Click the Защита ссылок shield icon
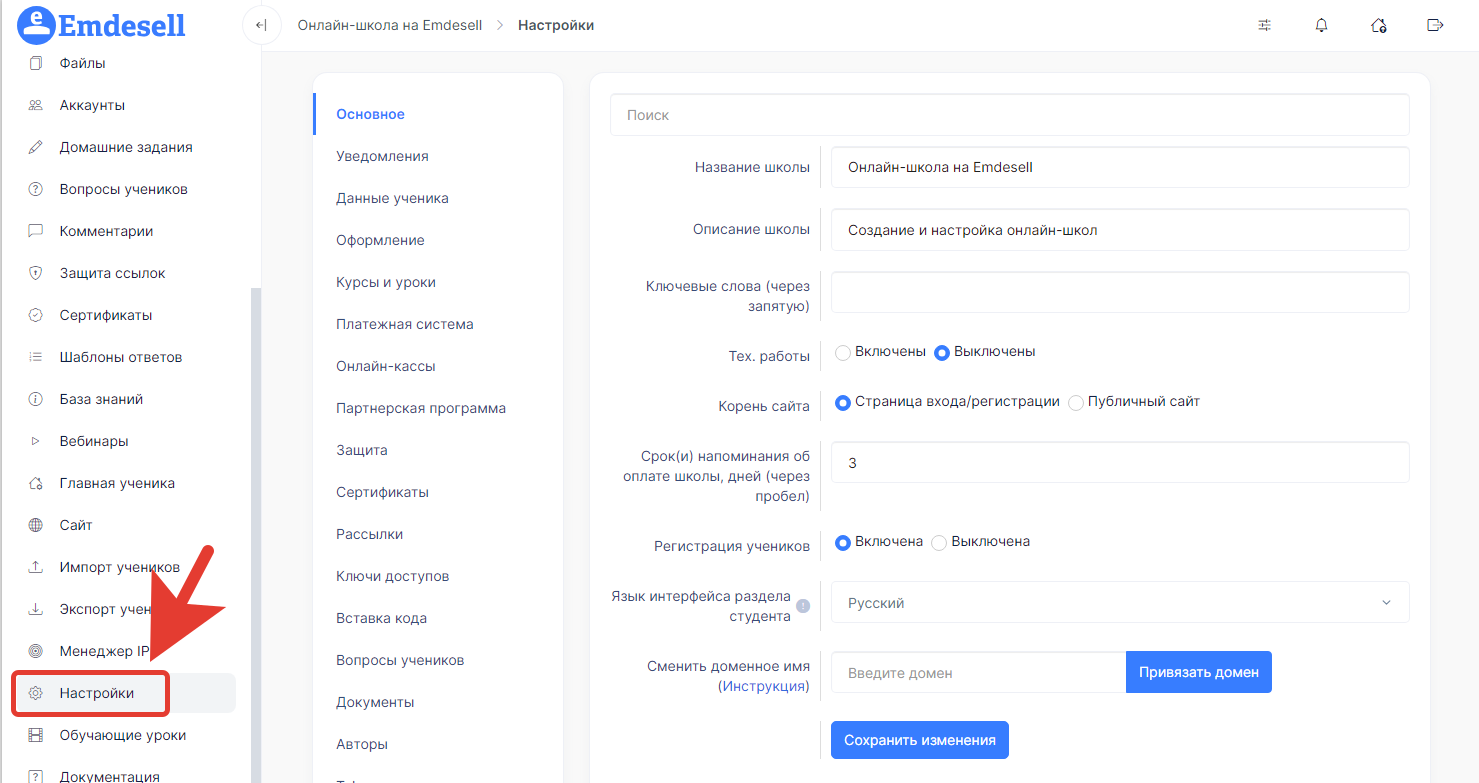1479x783 pixels. (x=36, y=273)
